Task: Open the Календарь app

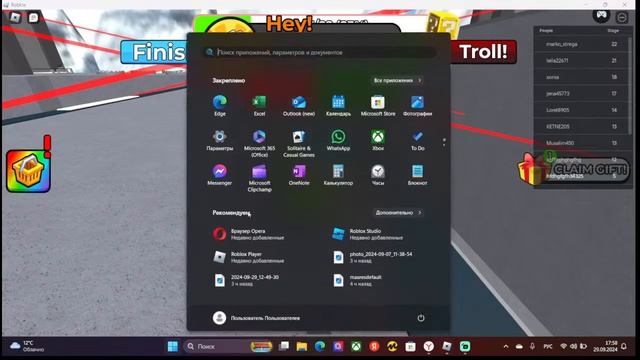Action: 338,105
